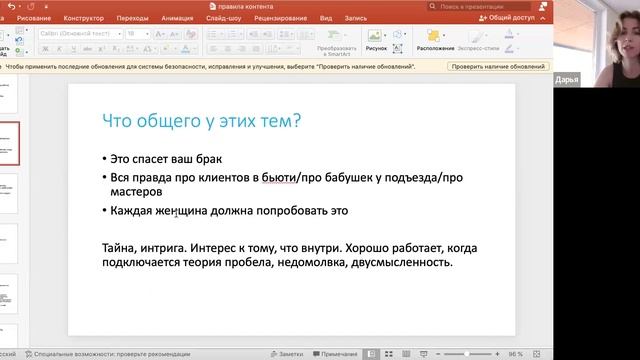The image size is (640, 360).
Task: Click the shape fill bucket icon
Action: coord(509,34)
